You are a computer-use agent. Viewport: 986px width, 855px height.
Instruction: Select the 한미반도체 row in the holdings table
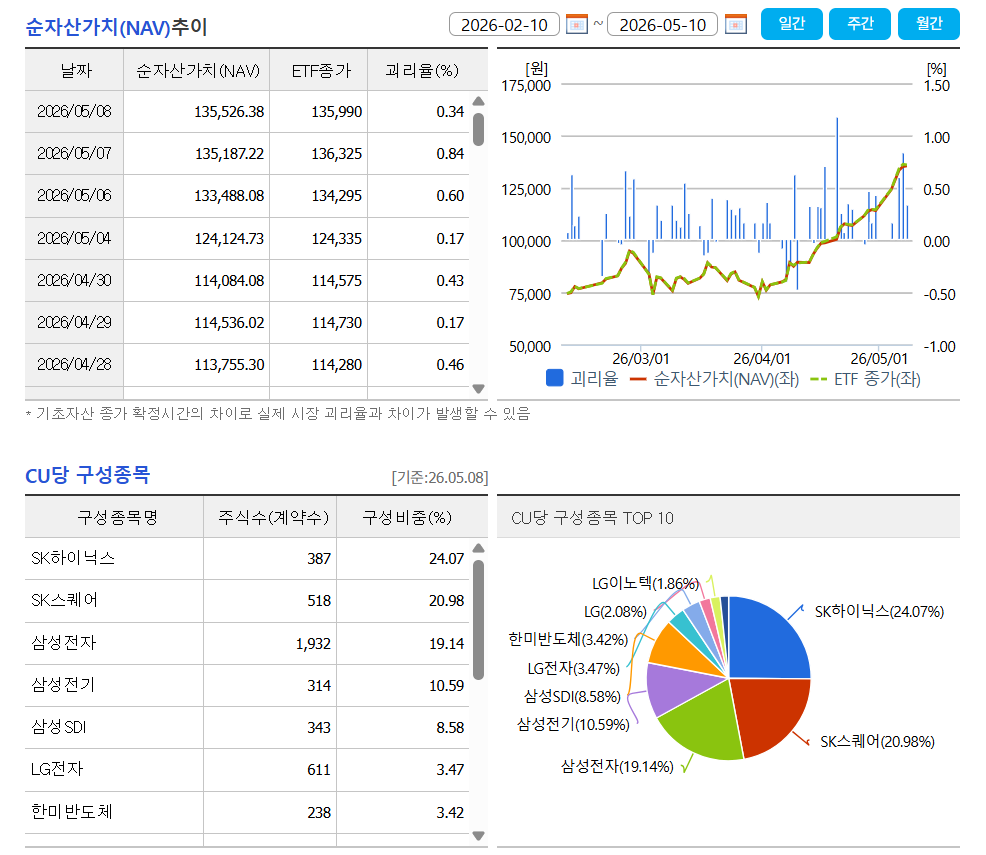point(247,812)
